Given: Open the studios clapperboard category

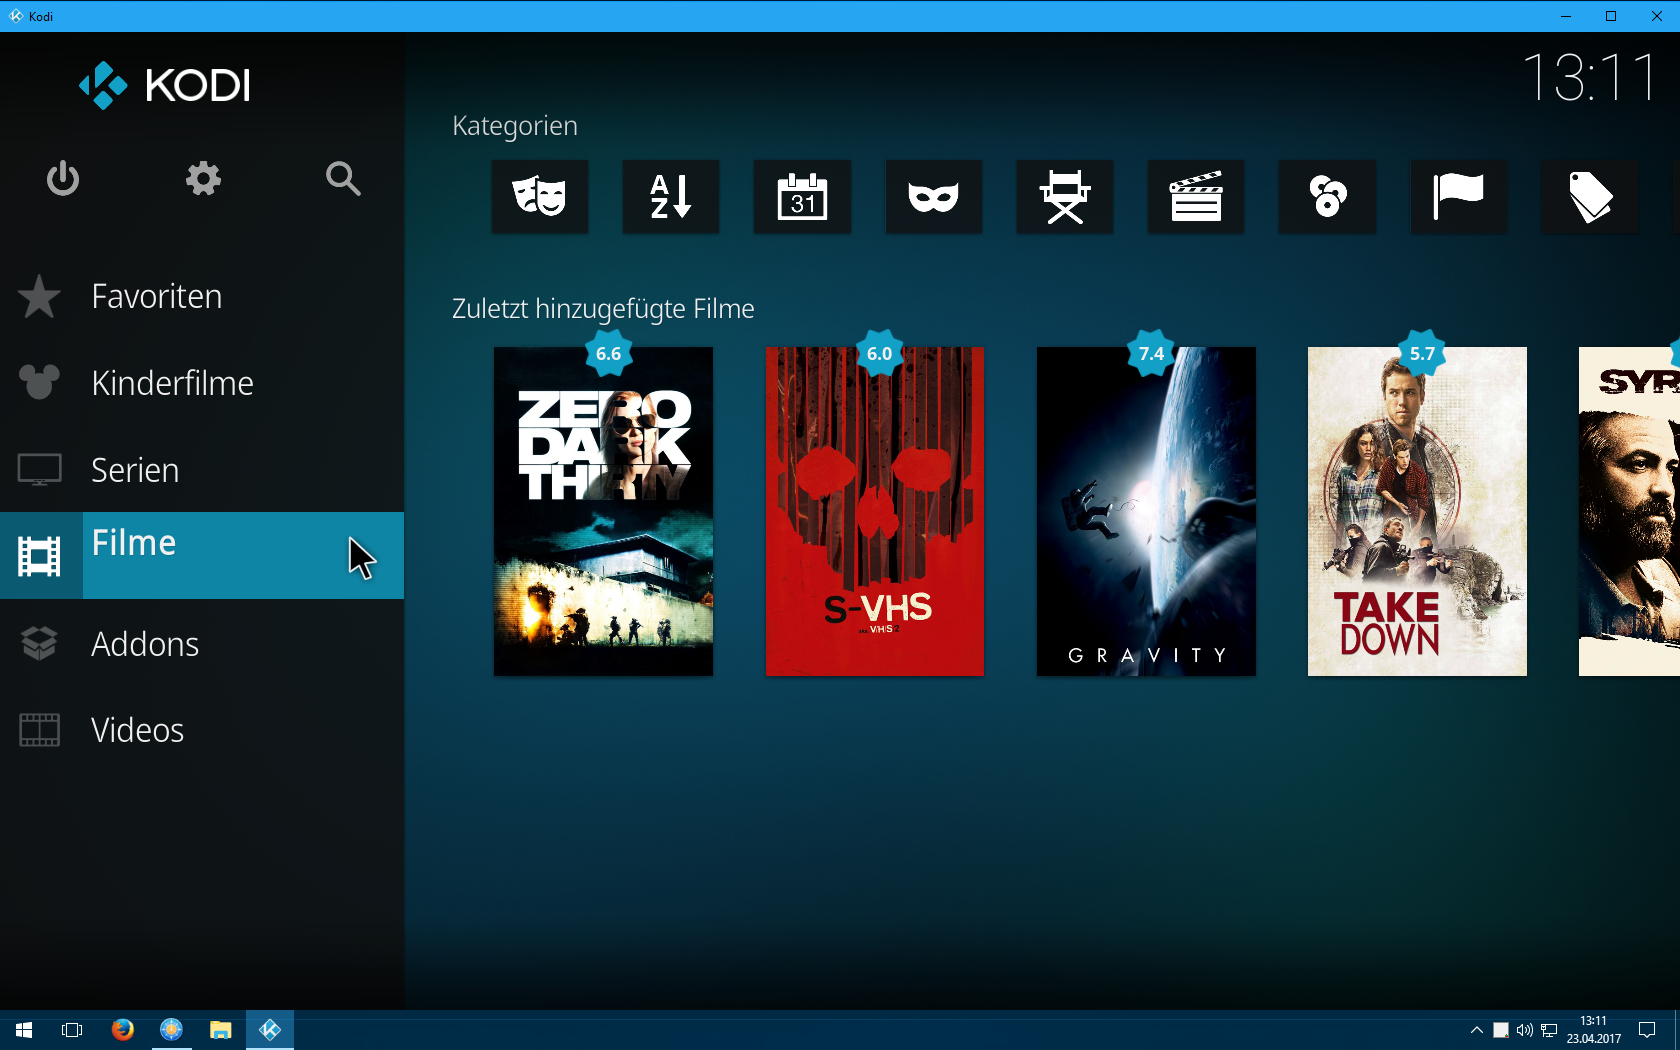Looking at the screenshot, I should tap(1196, 196).
